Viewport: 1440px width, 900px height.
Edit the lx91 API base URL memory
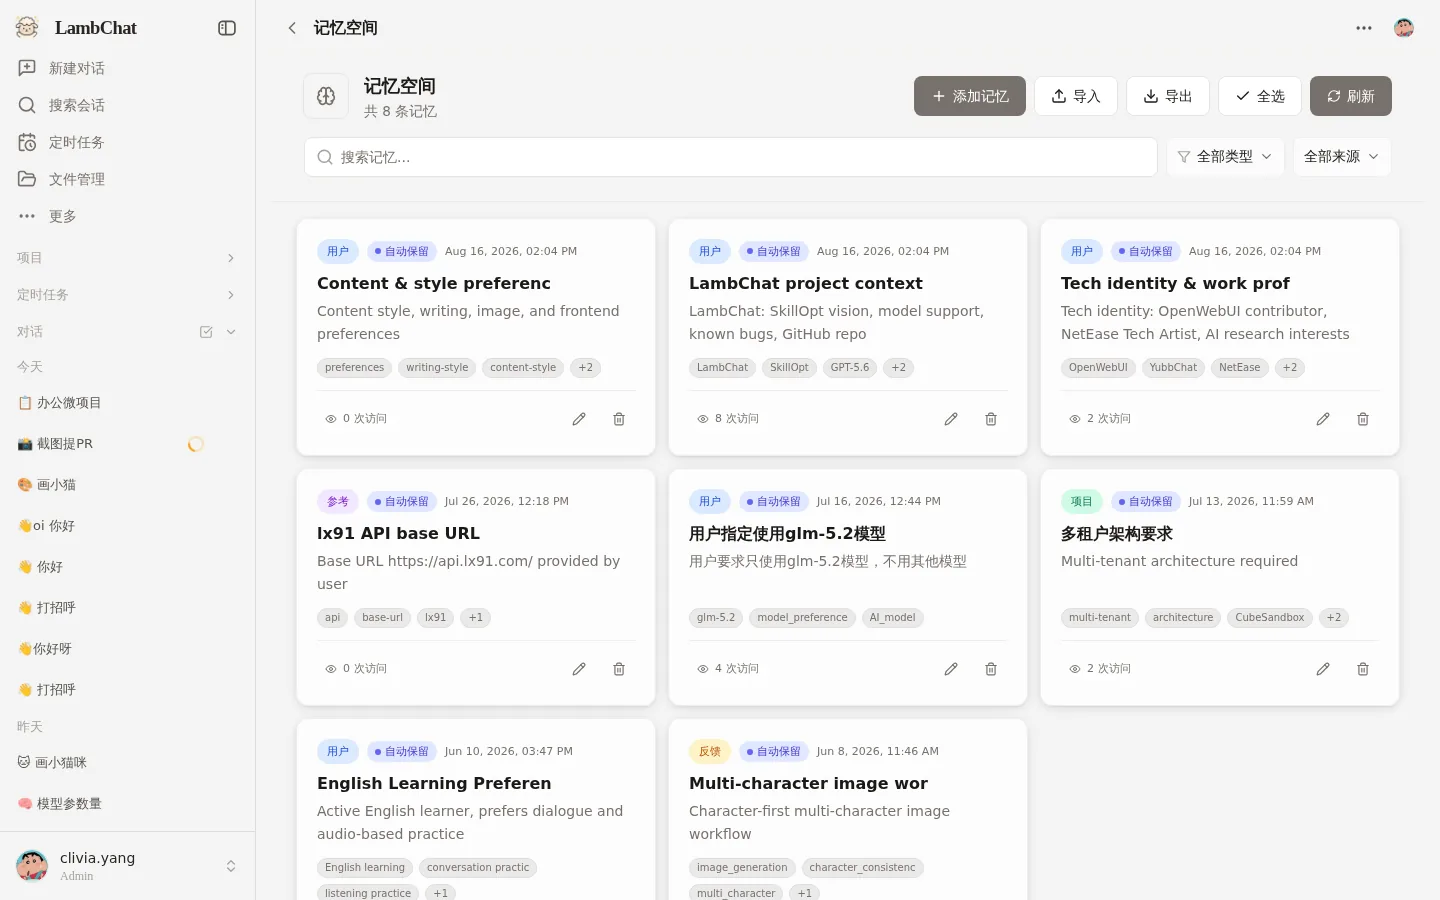pyautogui.click(x=579, y=669)
